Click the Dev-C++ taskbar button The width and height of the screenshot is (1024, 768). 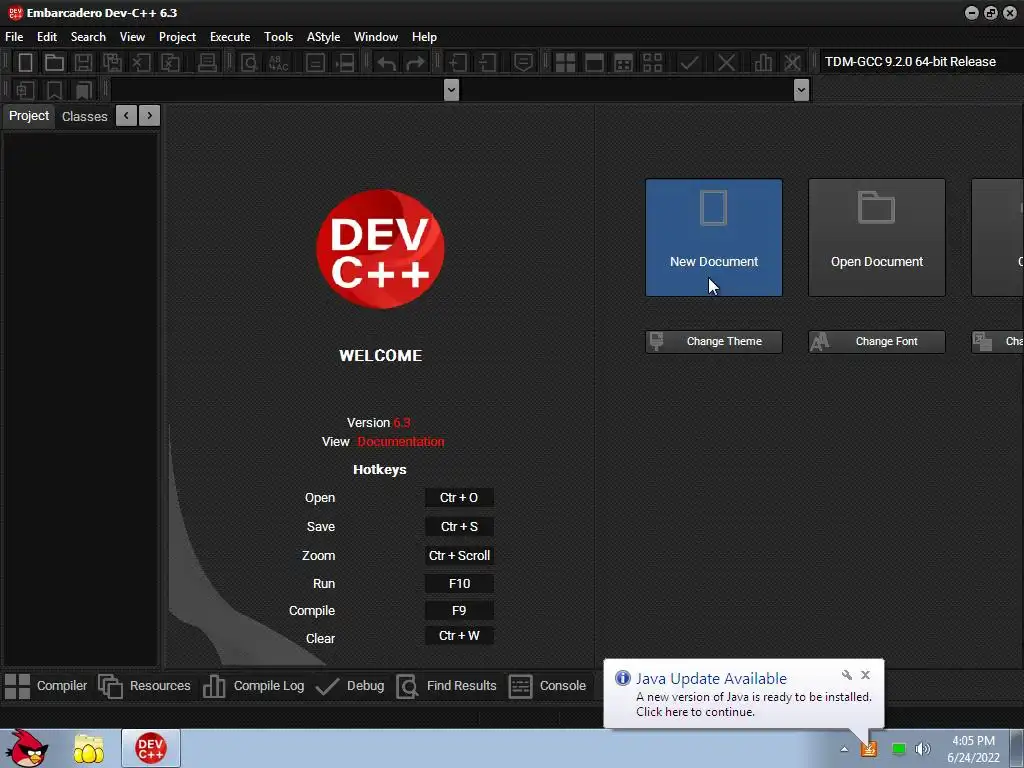coord(151,748)
